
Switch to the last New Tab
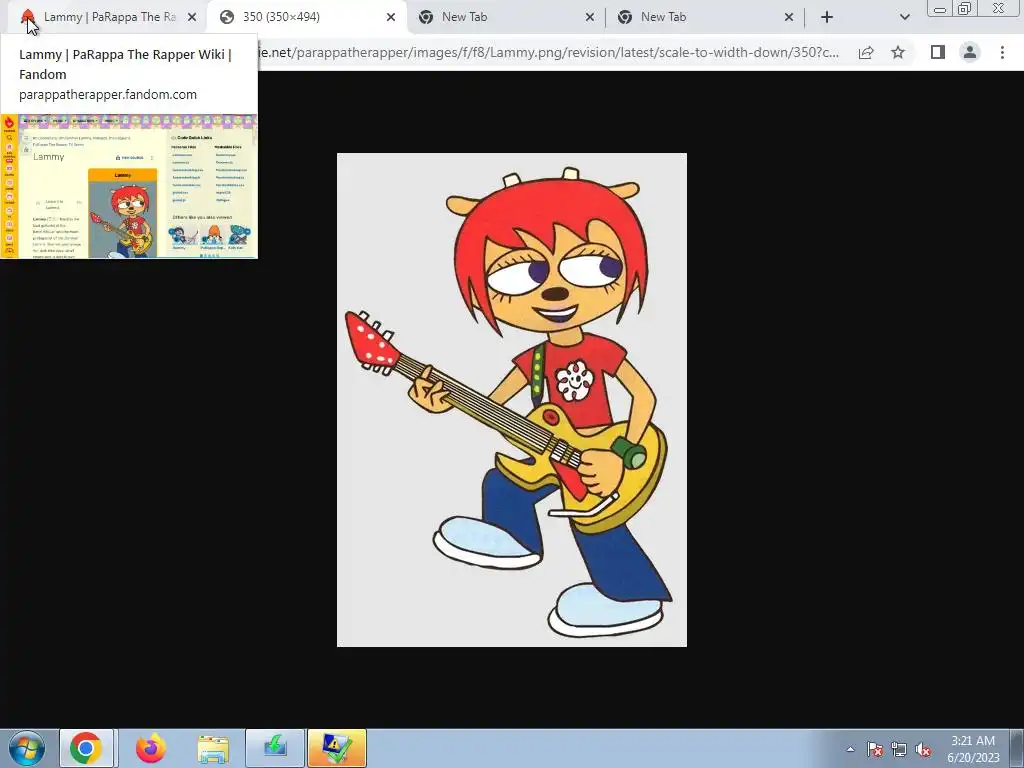coord(705,17)
